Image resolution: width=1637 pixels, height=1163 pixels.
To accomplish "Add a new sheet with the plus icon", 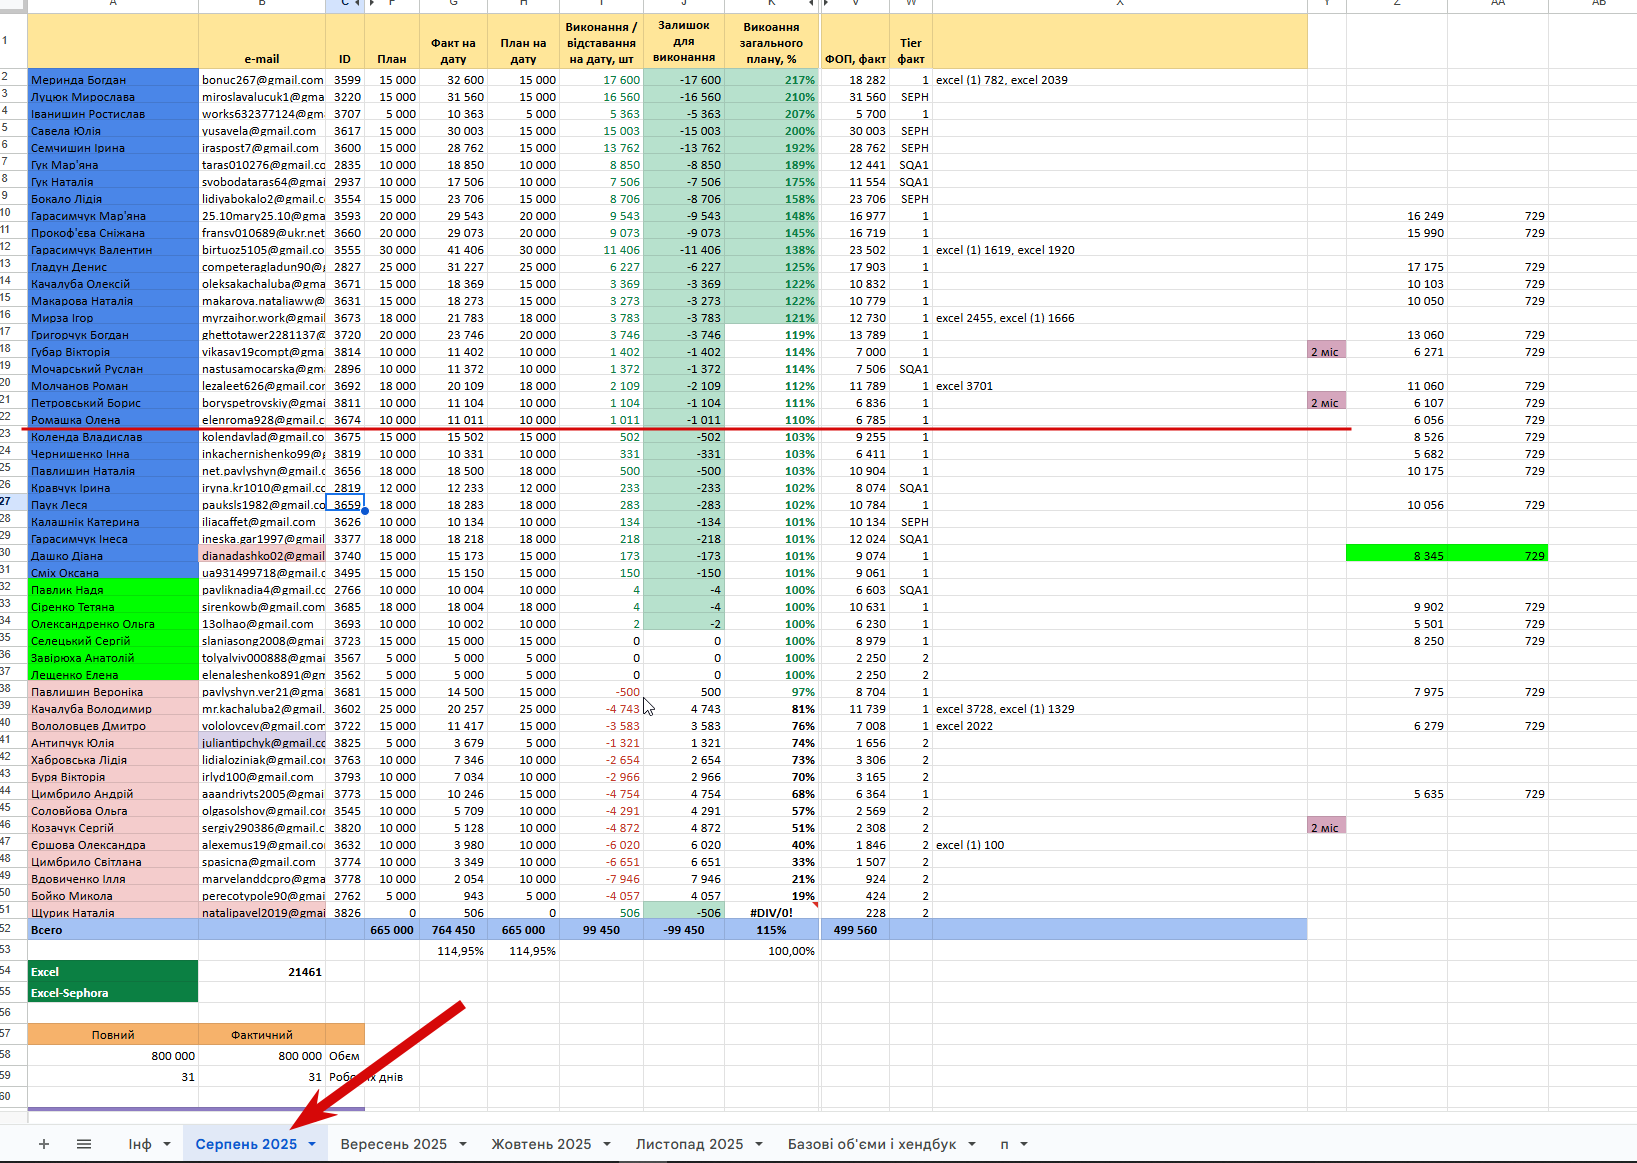I will tap(44, 1144).
